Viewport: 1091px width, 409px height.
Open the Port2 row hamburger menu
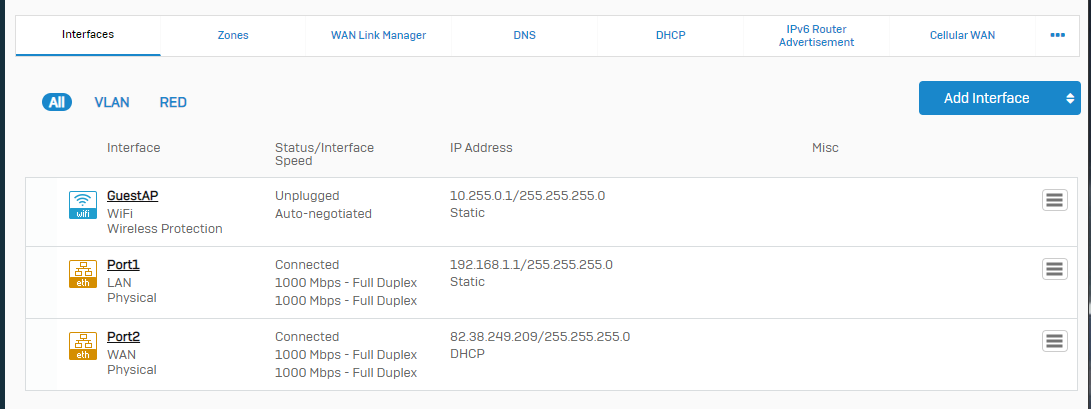click(1054, 341)
